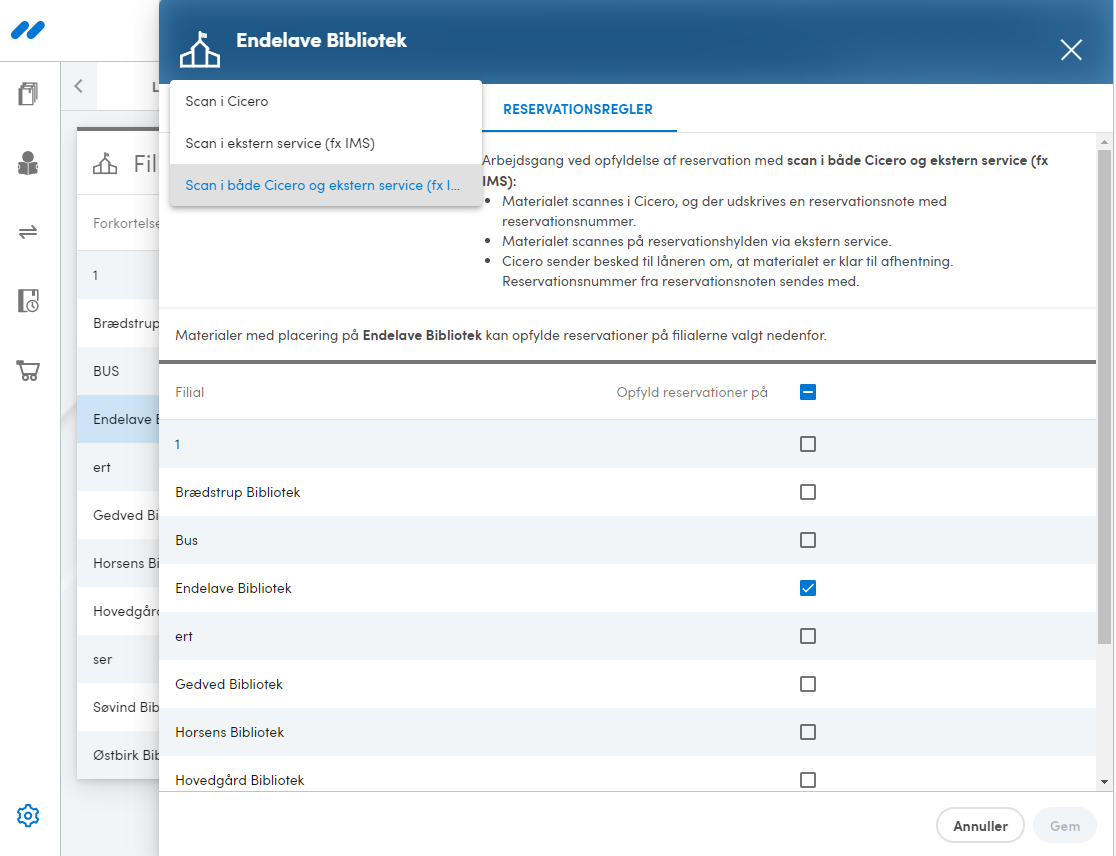Switch to the Reservationsregler tab
Screen dimensions: 1116x856
tap(578, 110)
